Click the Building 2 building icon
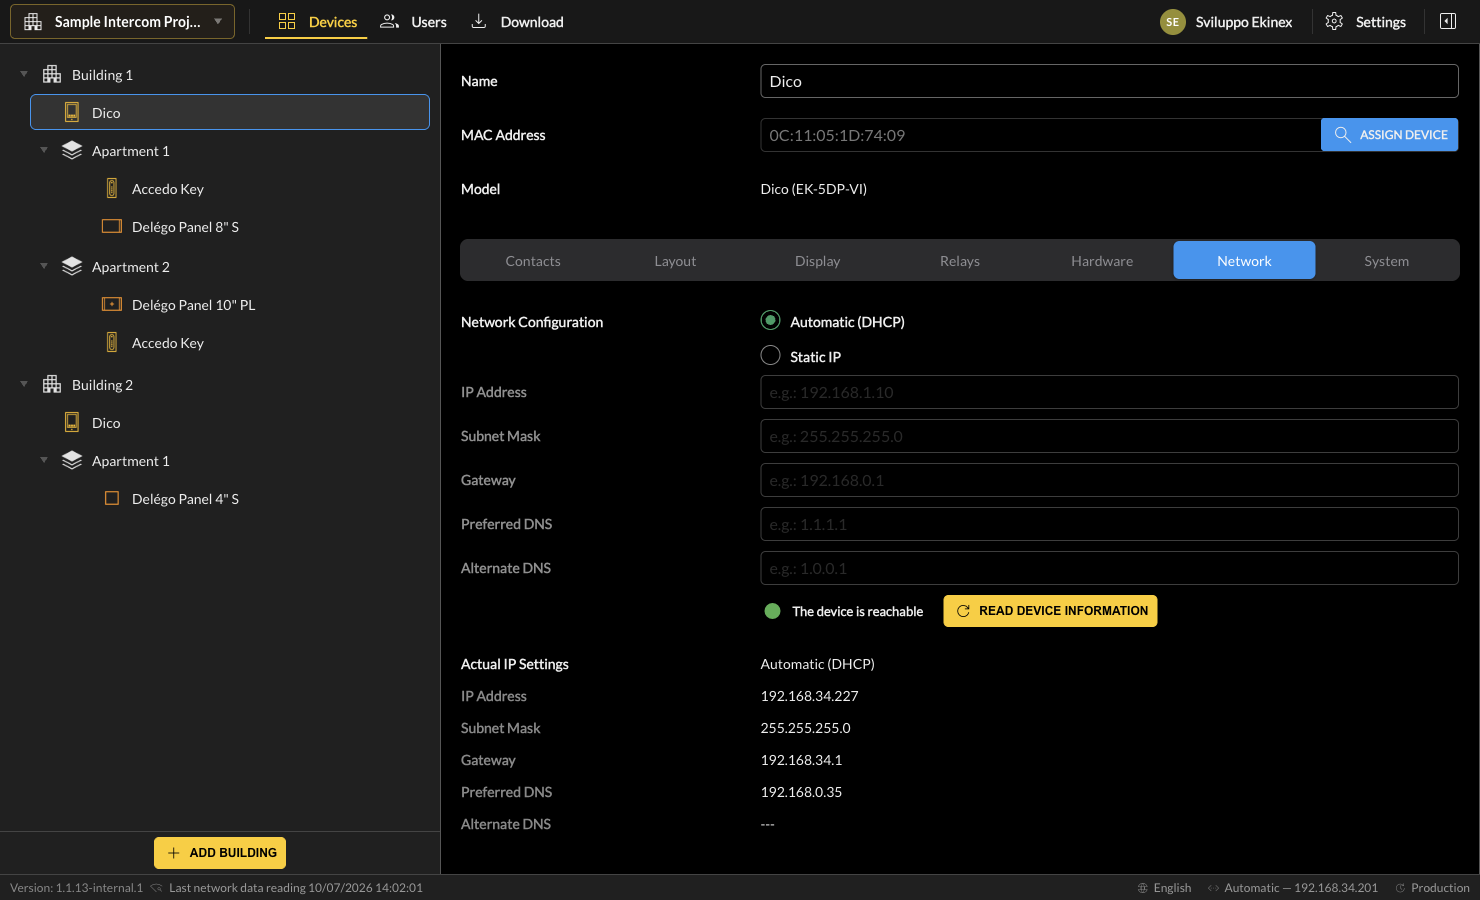Viewport: 1480px width, 900px height. point(52,384)
